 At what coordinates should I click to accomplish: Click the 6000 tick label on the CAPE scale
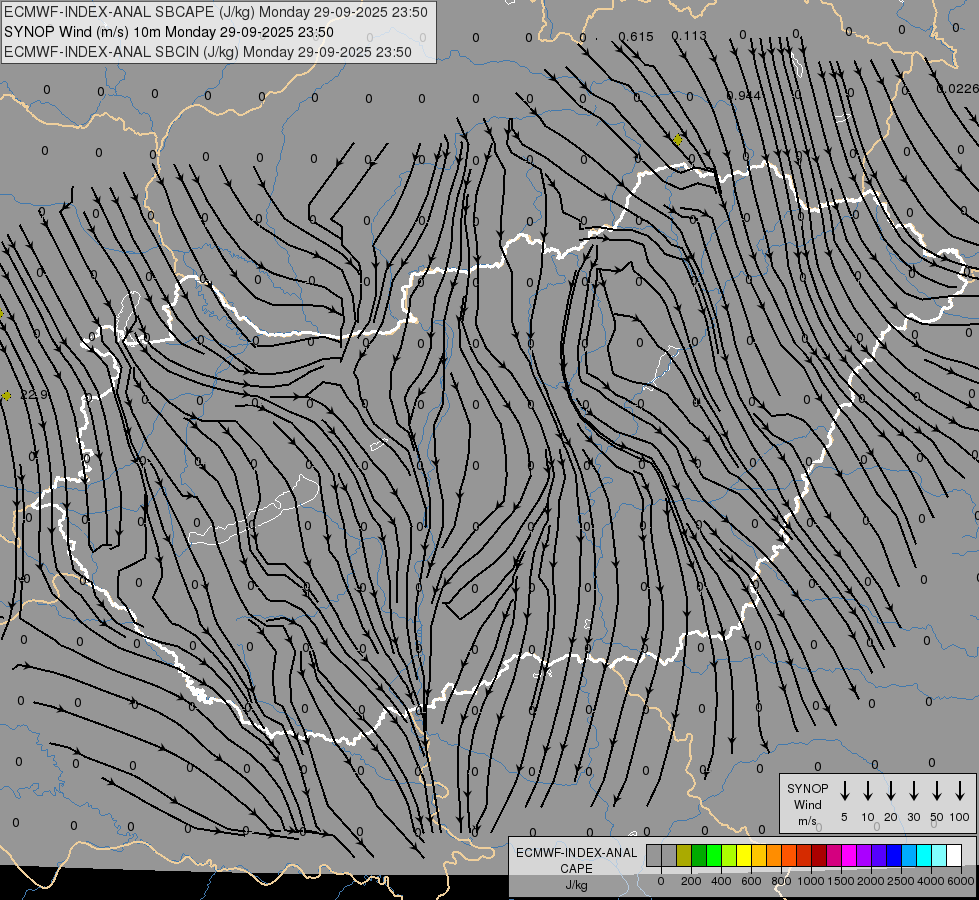coord(961,881)
